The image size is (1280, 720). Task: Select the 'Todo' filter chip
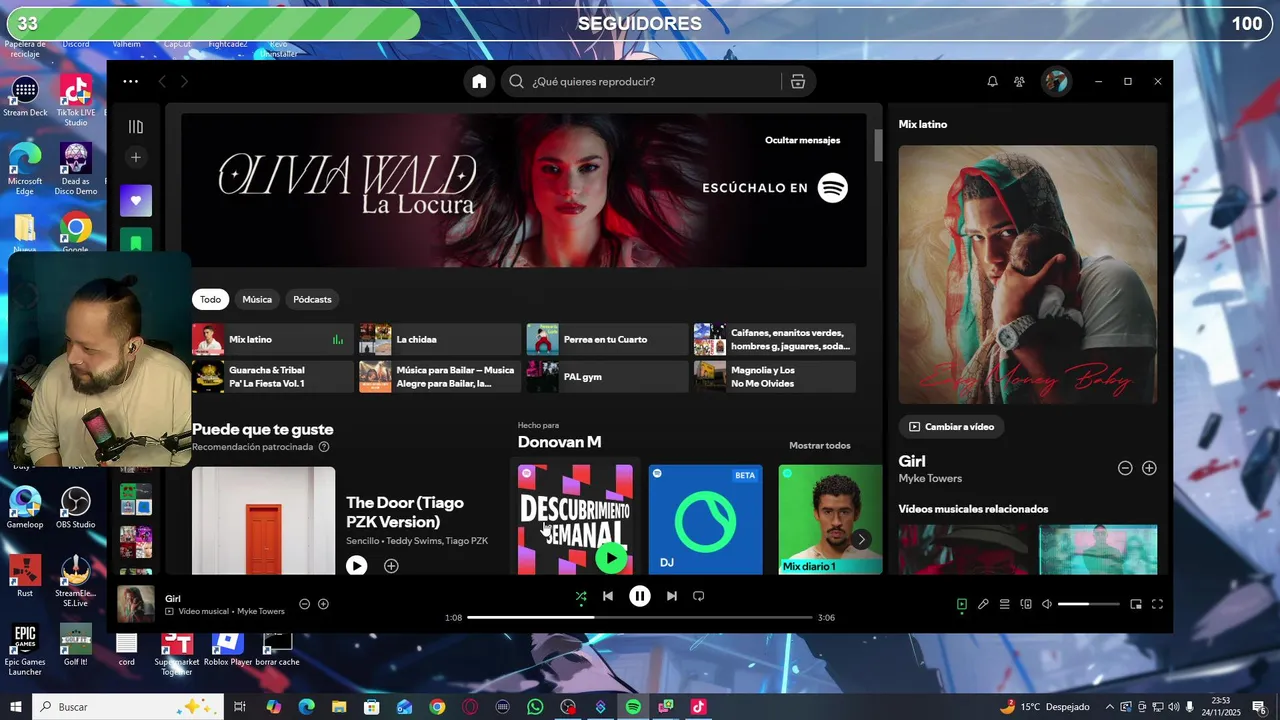(210, 299)
